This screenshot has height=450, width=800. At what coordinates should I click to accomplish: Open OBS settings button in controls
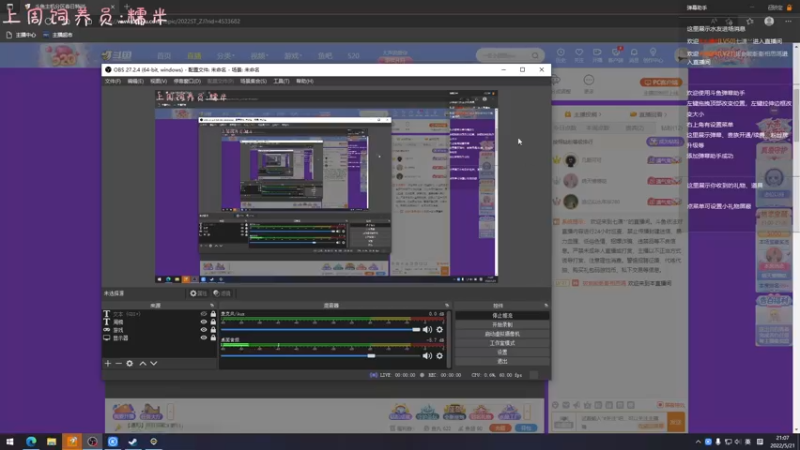click(502, 352)
